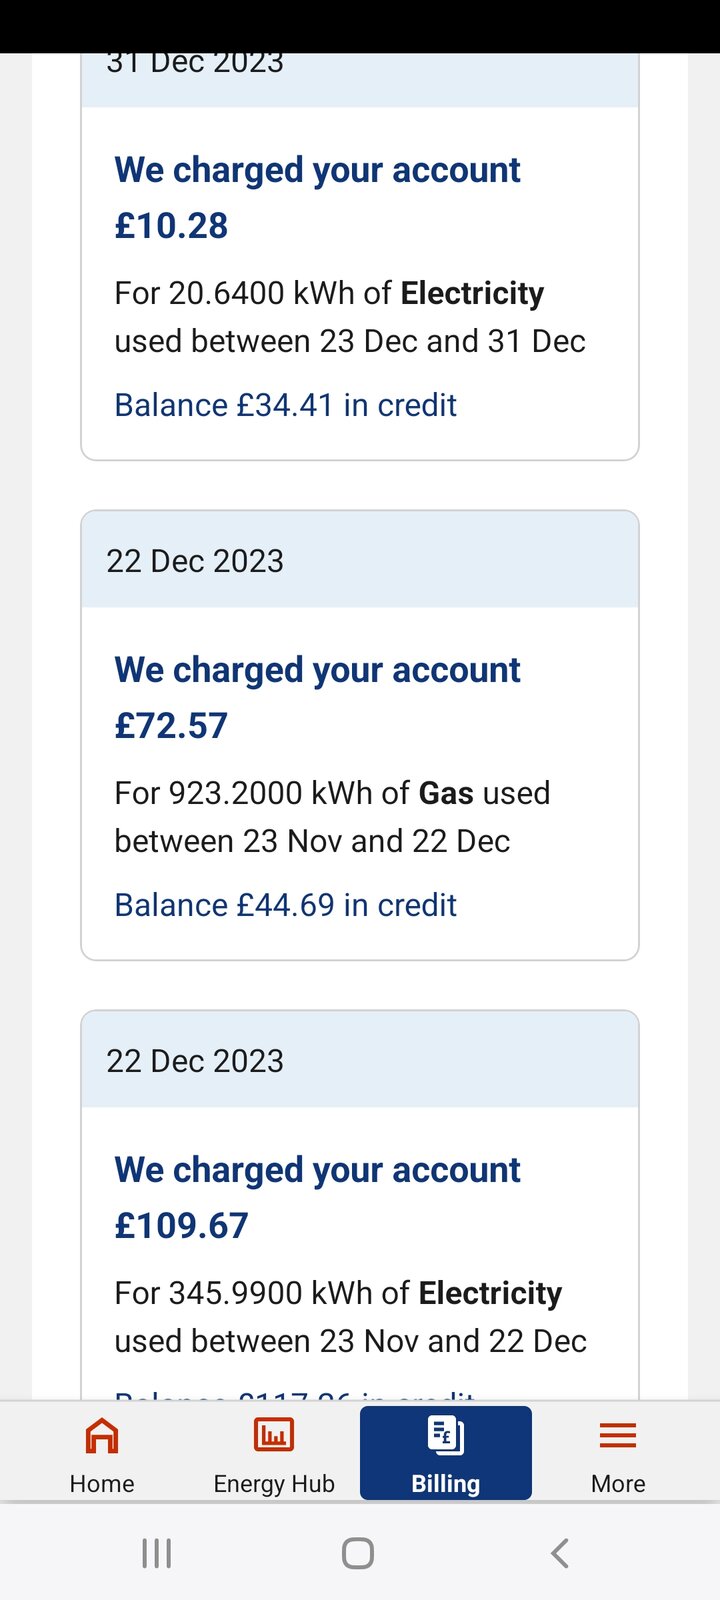Tap the 20.6400 kWh Electricity description
This screenshot has height=1600, width=720.
(x=349, y=317)
